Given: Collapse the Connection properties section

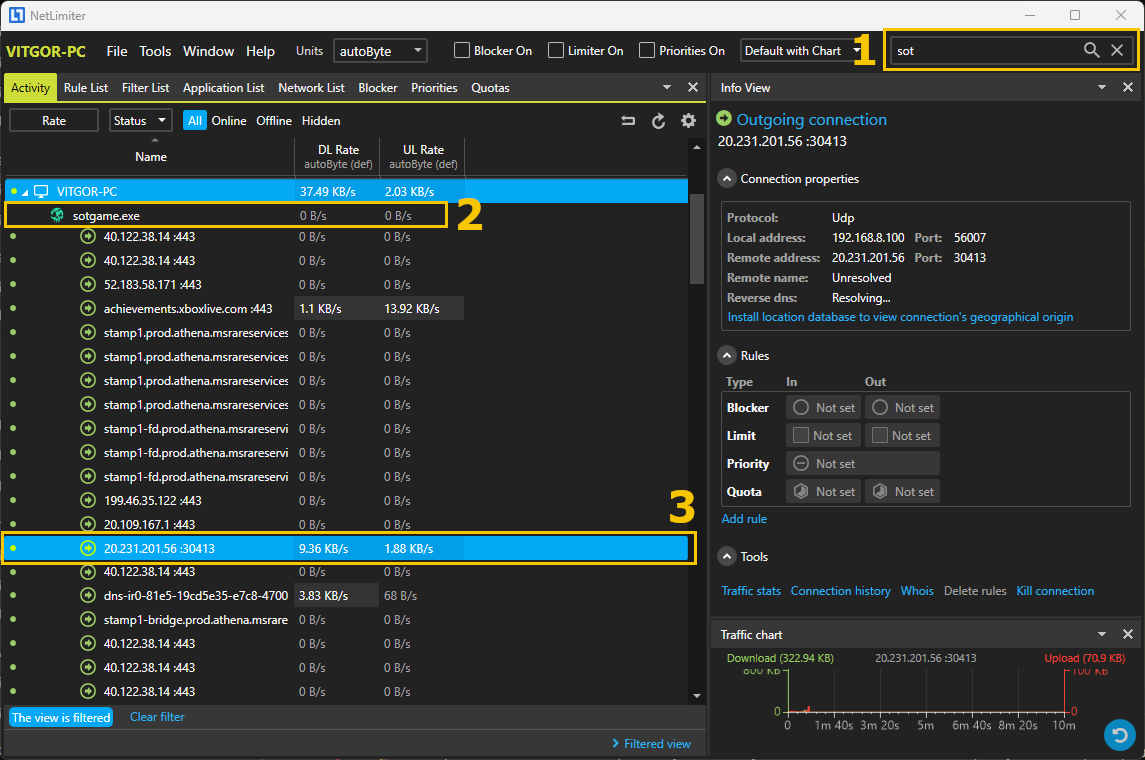Looking at the screenshot, I should click(727, 179).
